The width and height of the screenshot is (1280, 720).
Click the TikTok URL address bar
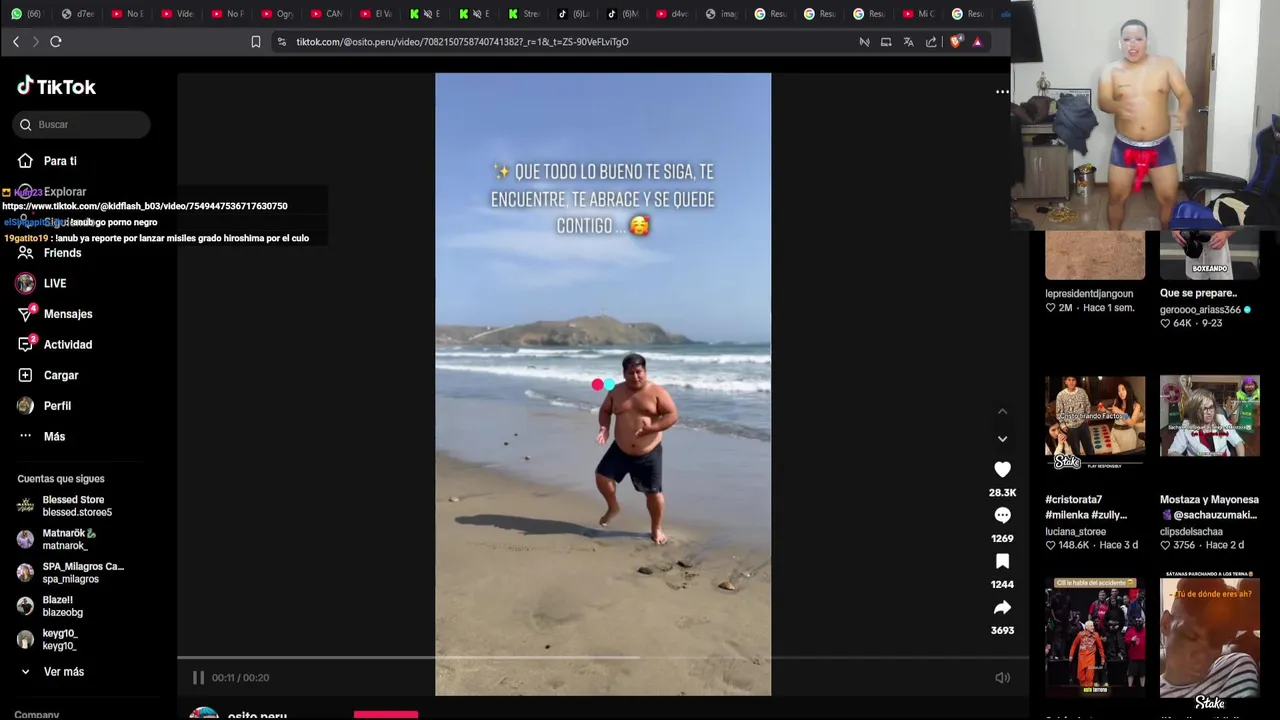click(x=462, y=42)
